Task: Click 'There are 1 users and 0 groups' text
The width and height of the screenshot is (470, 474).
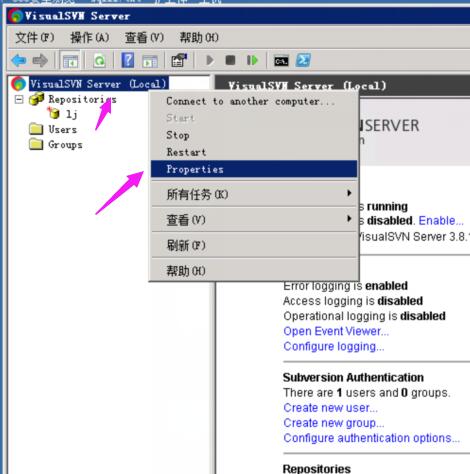Action: pyautogui.click(x=367, y=393)
